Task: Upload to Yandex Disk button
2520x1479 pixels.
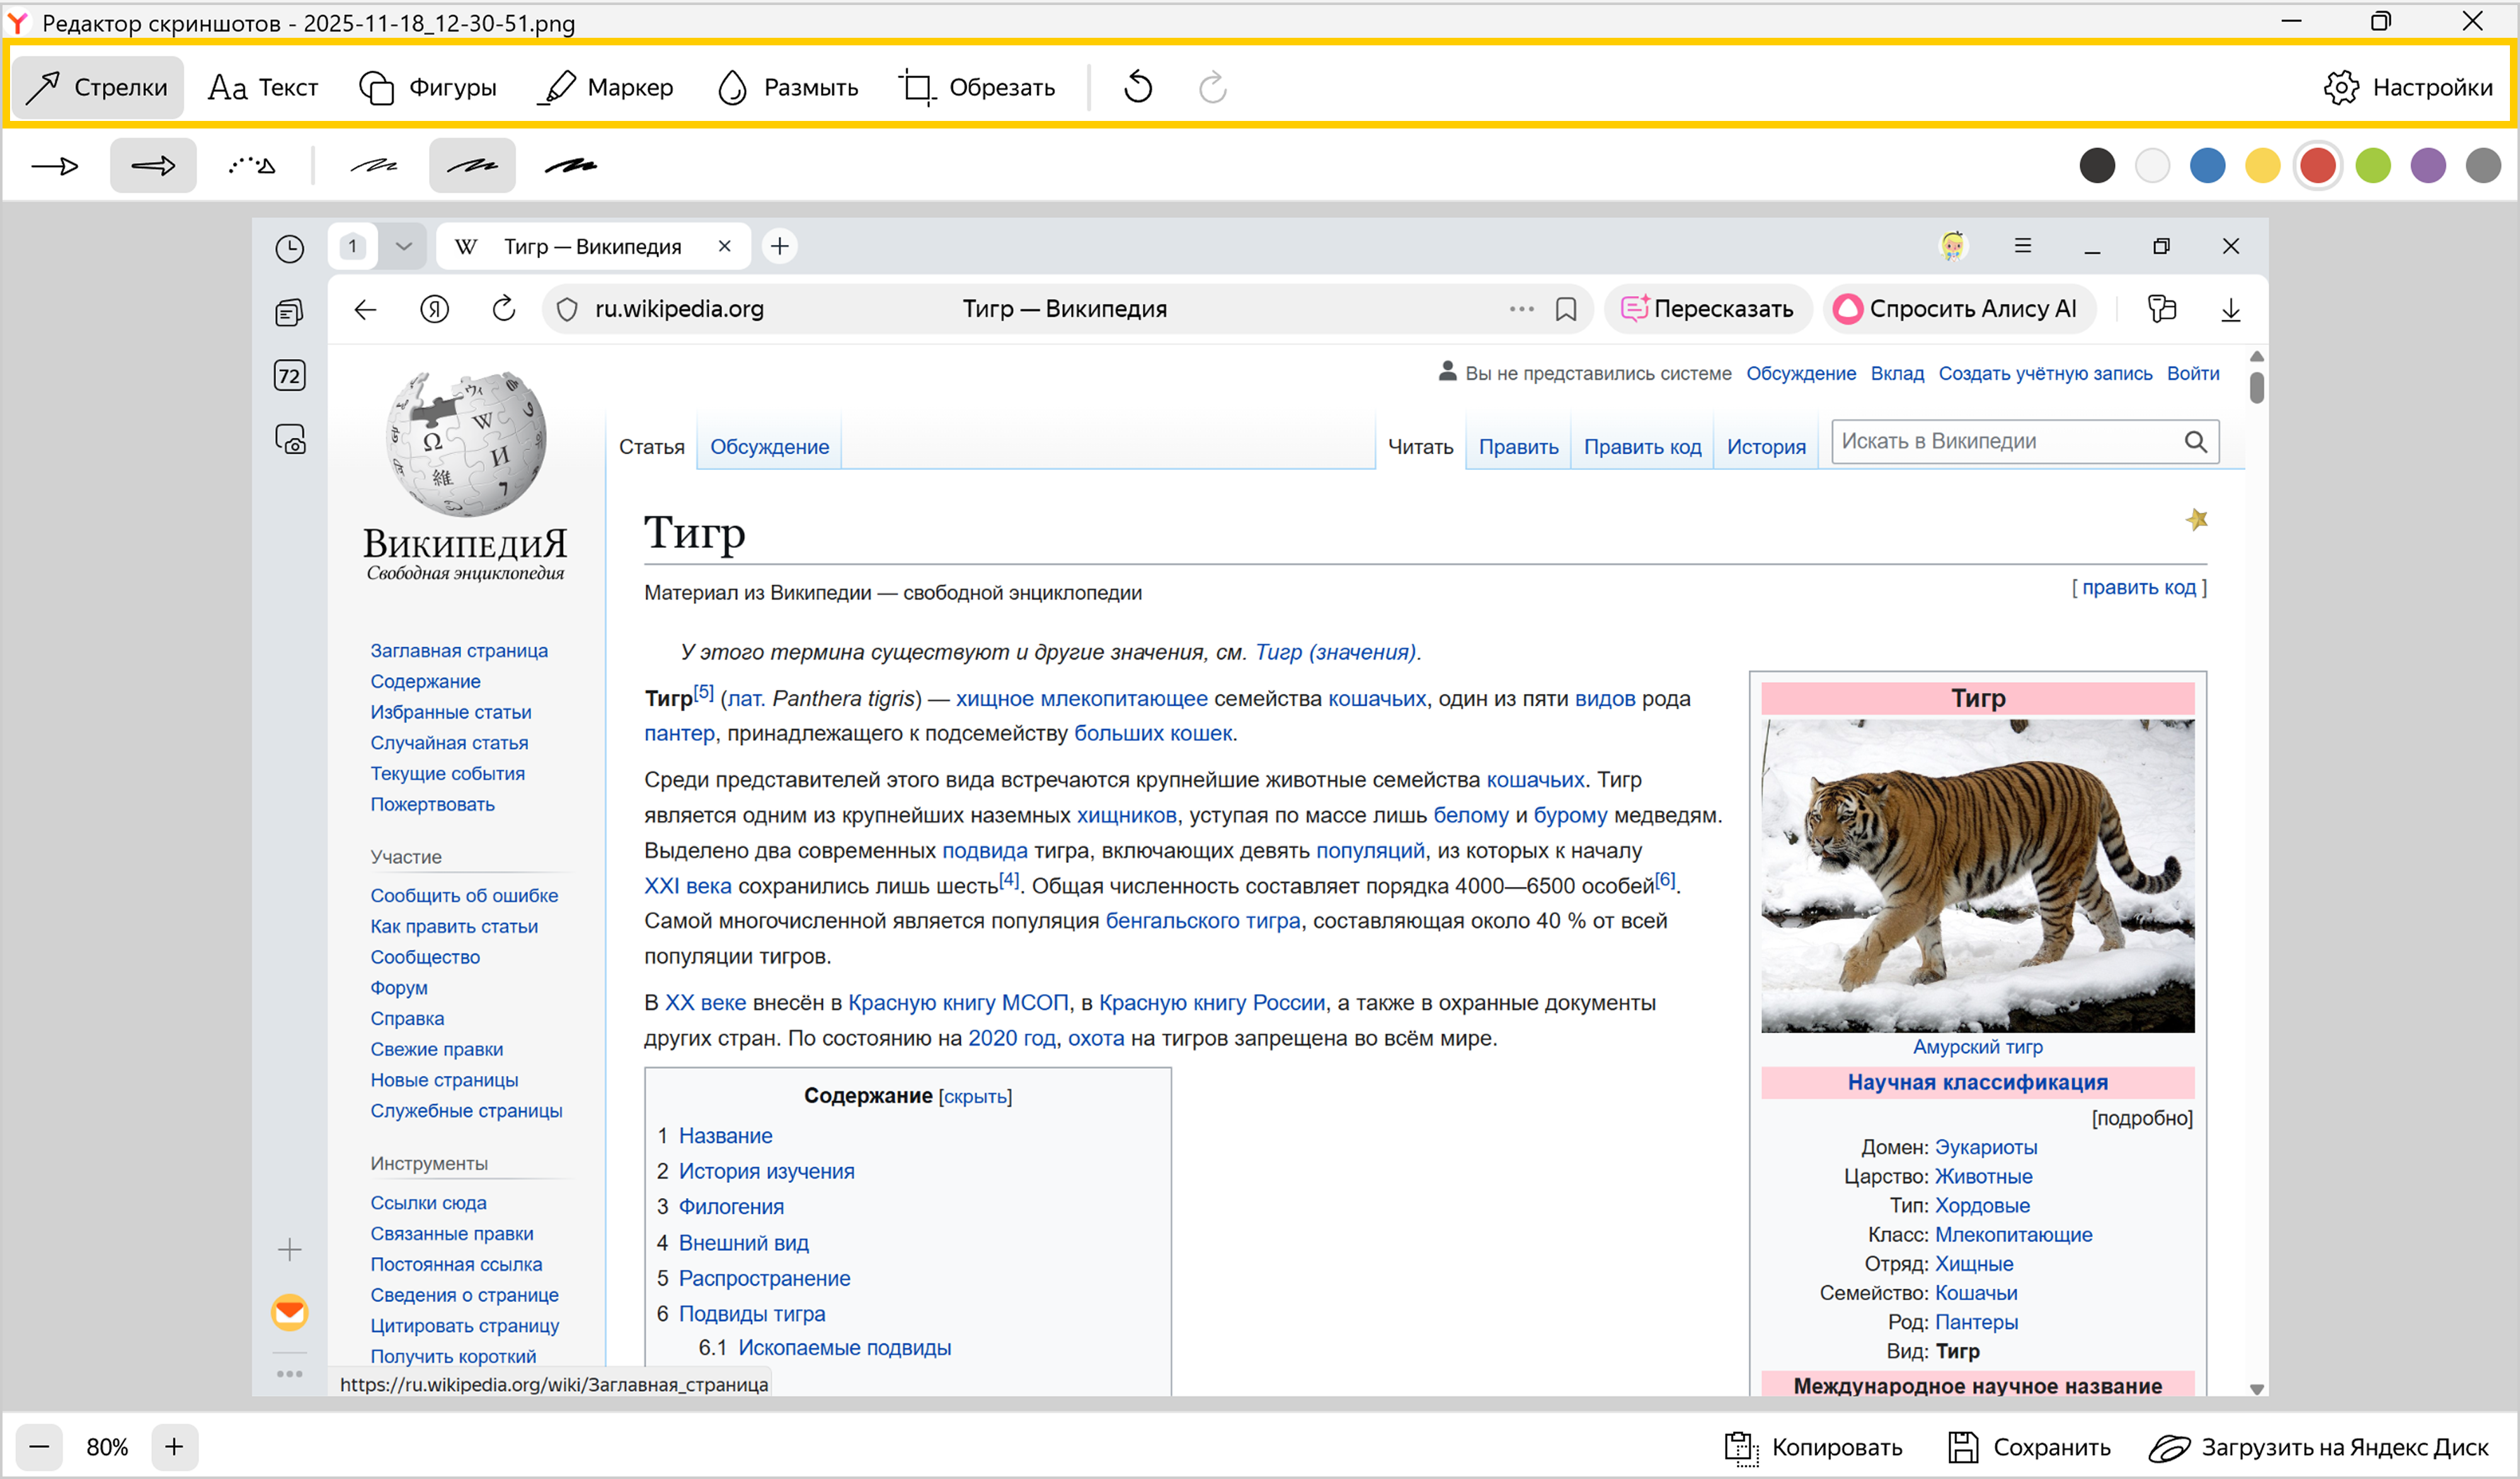Action: click(x=2319, y=1446)
